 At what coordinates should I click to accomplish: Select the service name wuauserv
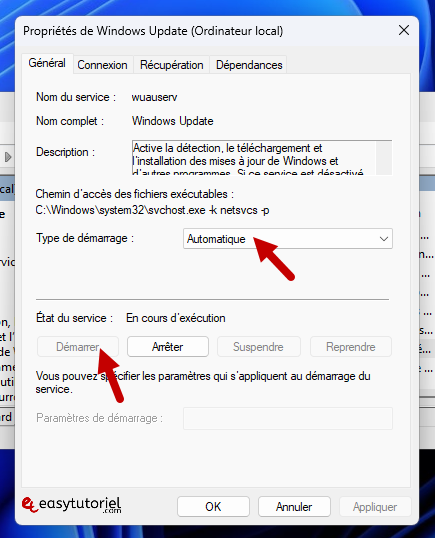coord(154,97)
